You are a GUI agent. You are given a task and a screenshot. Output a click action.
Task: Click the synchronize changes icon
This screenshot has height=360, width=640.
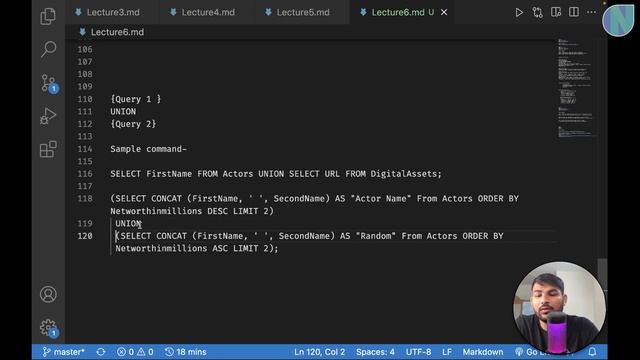coord(101,352)
